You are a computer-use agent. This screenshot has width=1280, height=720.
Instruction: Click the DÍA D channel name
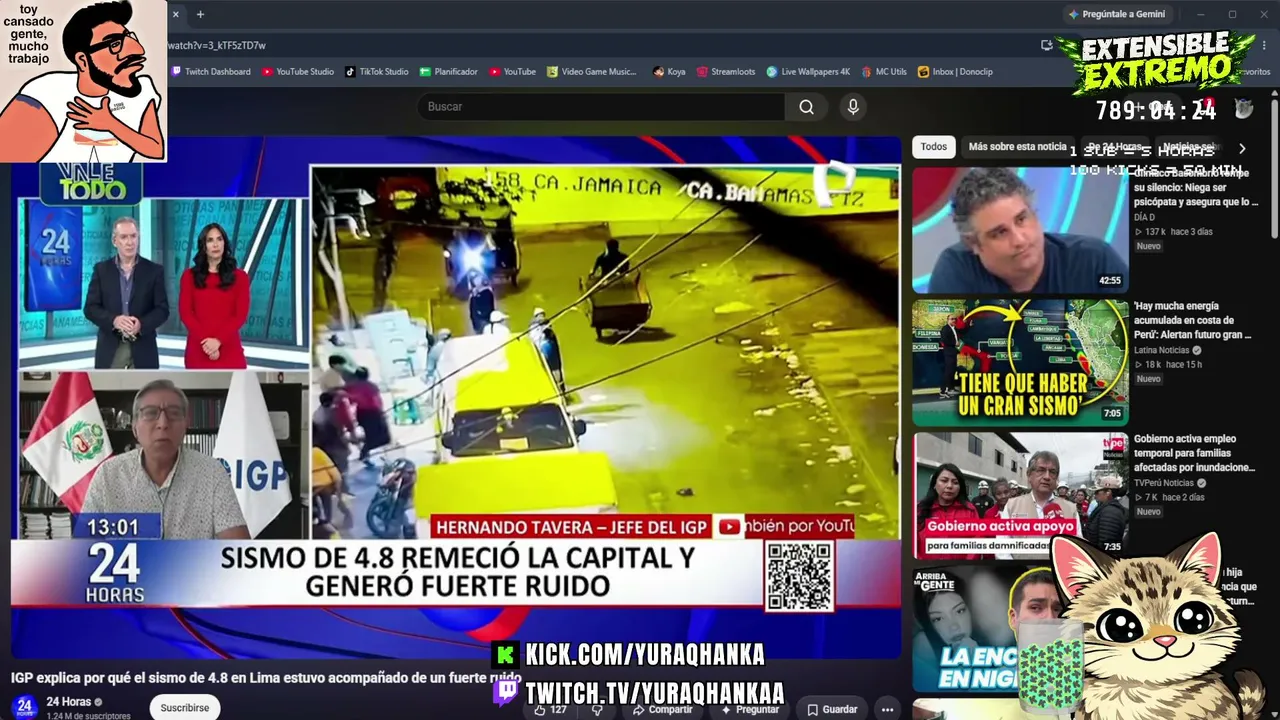pos(1144,217)
